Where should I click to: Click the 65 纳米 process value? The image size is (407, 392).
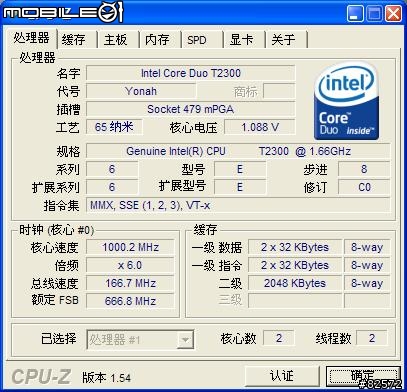click(x=114, y=127)
